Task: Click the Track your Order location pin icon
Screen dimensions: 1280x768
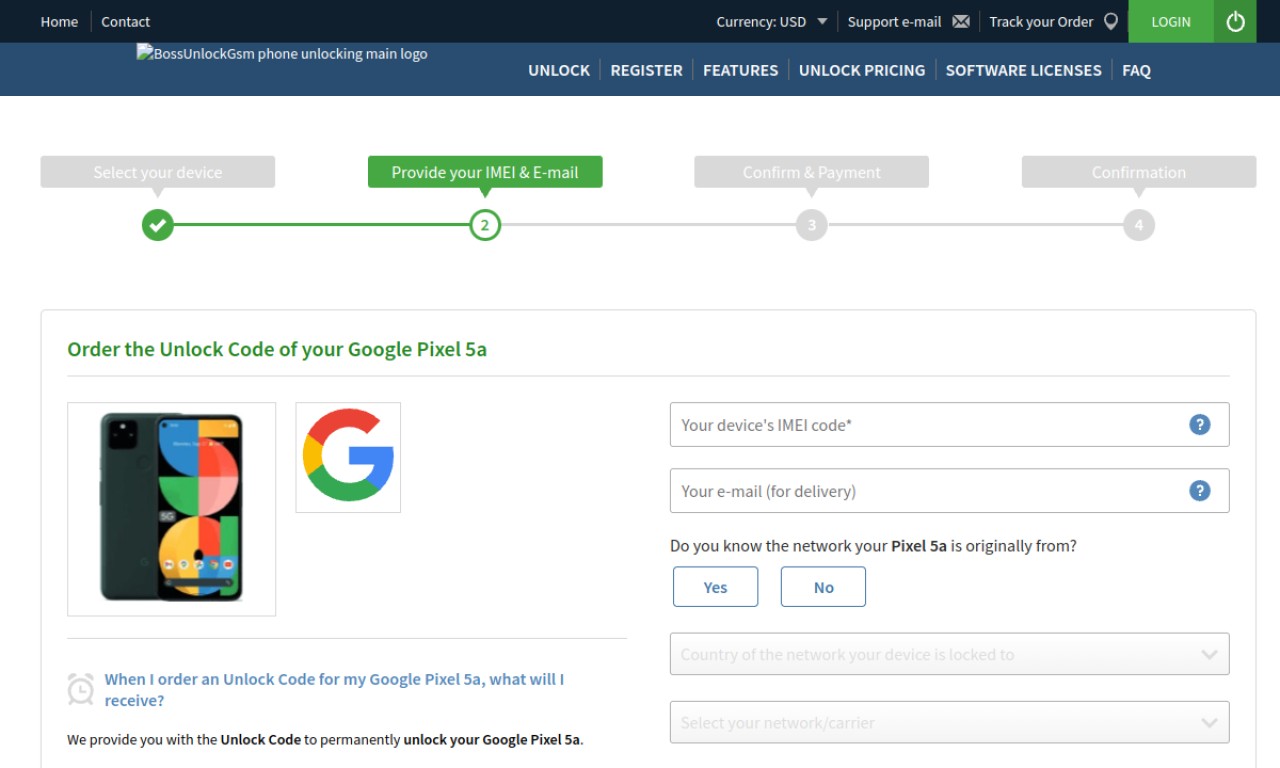Action: point(1111,21)
